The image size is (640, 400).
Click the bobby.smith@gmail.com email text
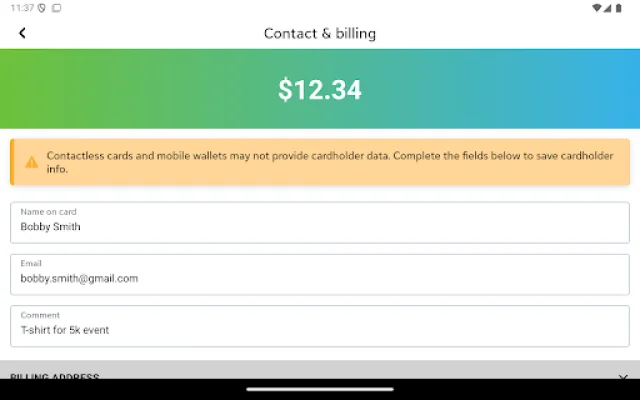pos(79,279)
